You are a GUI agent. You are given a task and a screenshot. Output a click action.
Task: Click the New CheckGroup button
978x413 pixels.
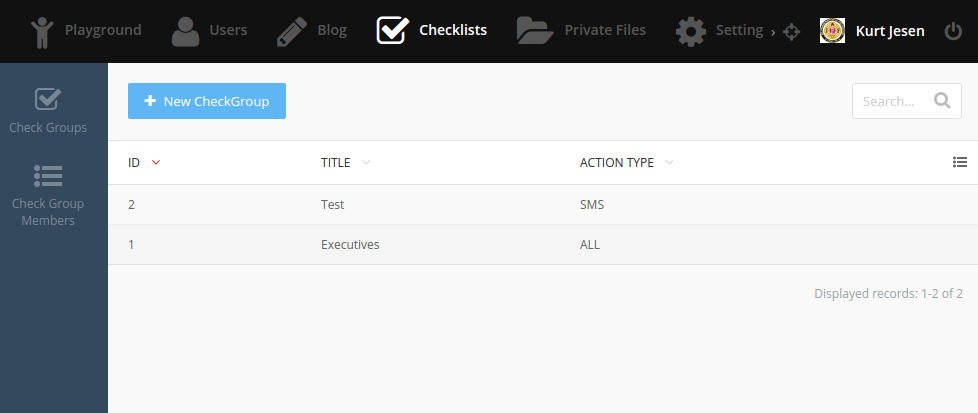(207, 101)
